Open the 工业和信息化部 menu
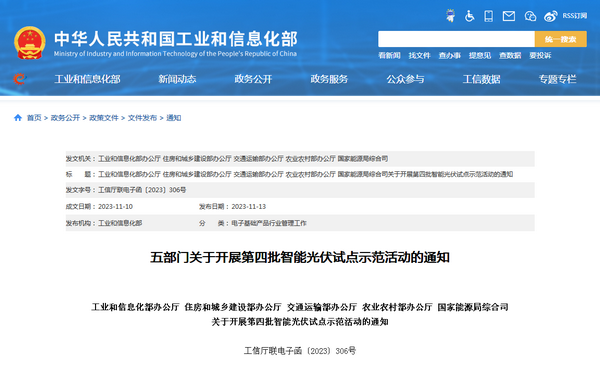Viewport: 600px width, 376px height. click(x=87, y=79)
